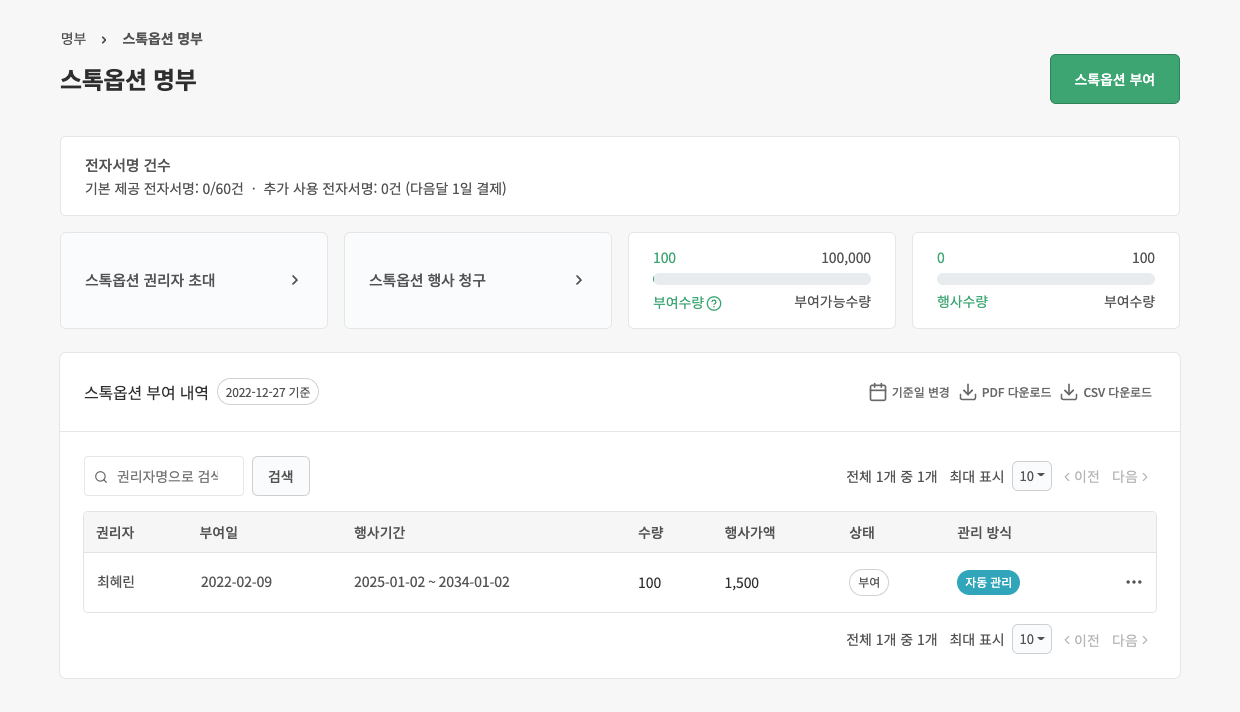Click the calendar icon for 기준일 변경
Screen dimensions: 1240x712
tap(877, 392)
